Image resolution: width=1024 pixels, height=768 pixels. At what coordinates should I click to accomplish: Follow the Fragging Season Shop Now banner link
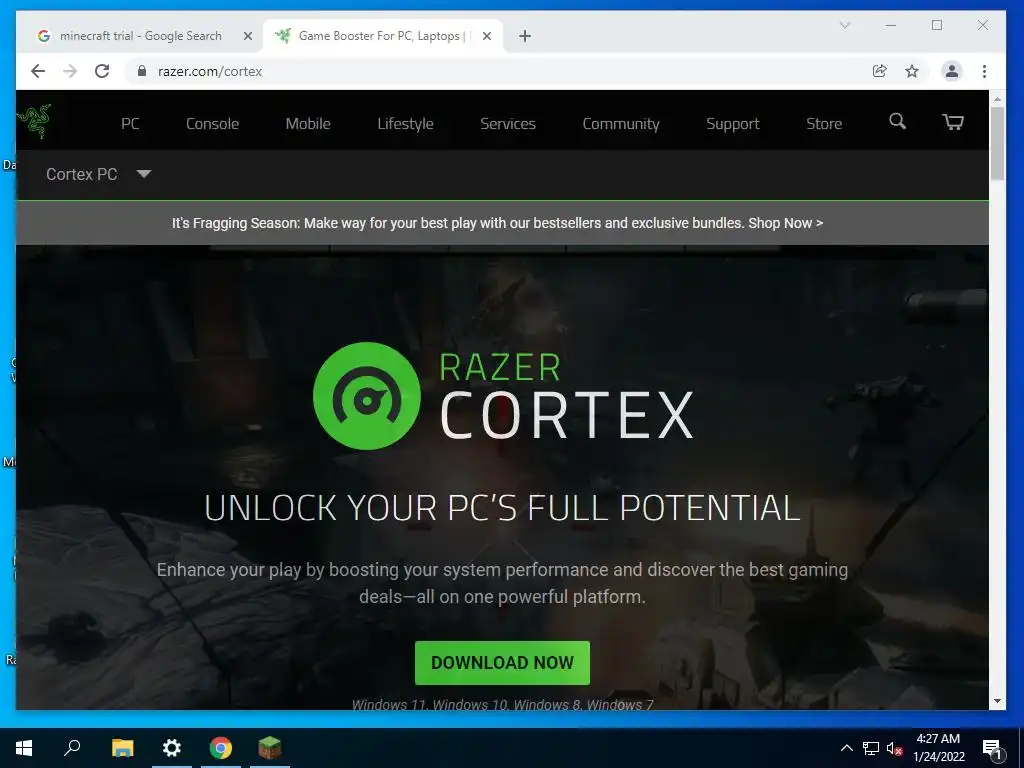[786, 223]
